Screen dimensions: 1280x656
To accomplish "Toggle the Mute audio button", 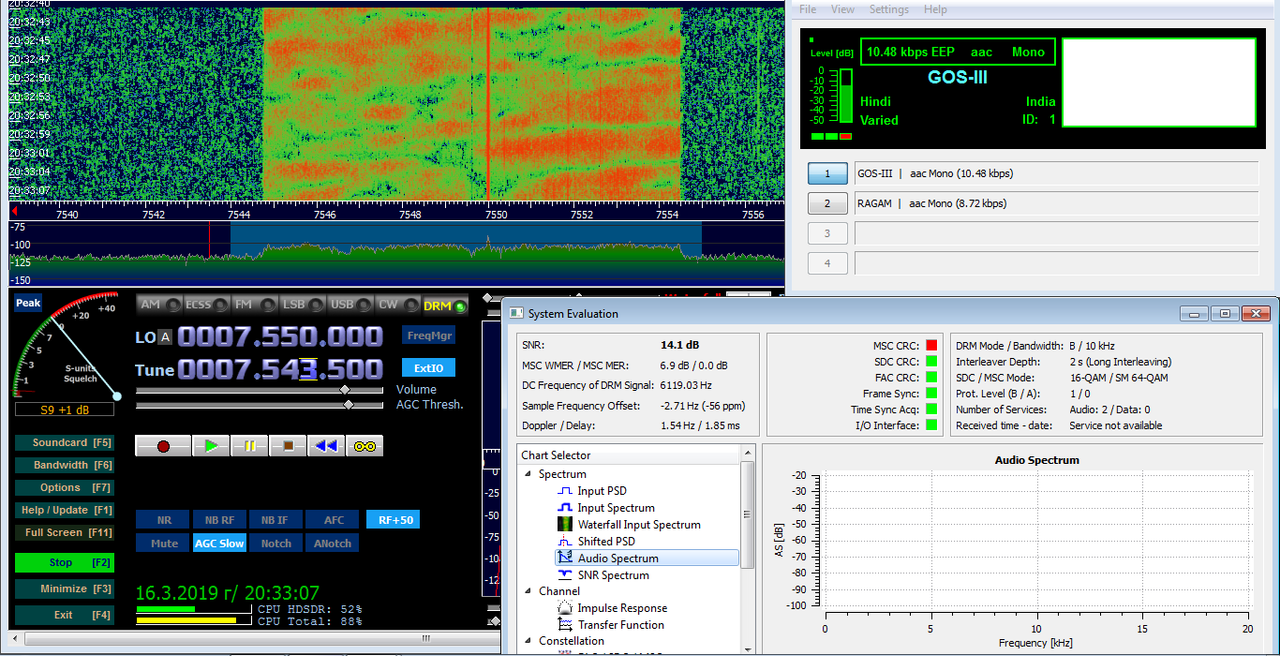I will coord(164,543).
